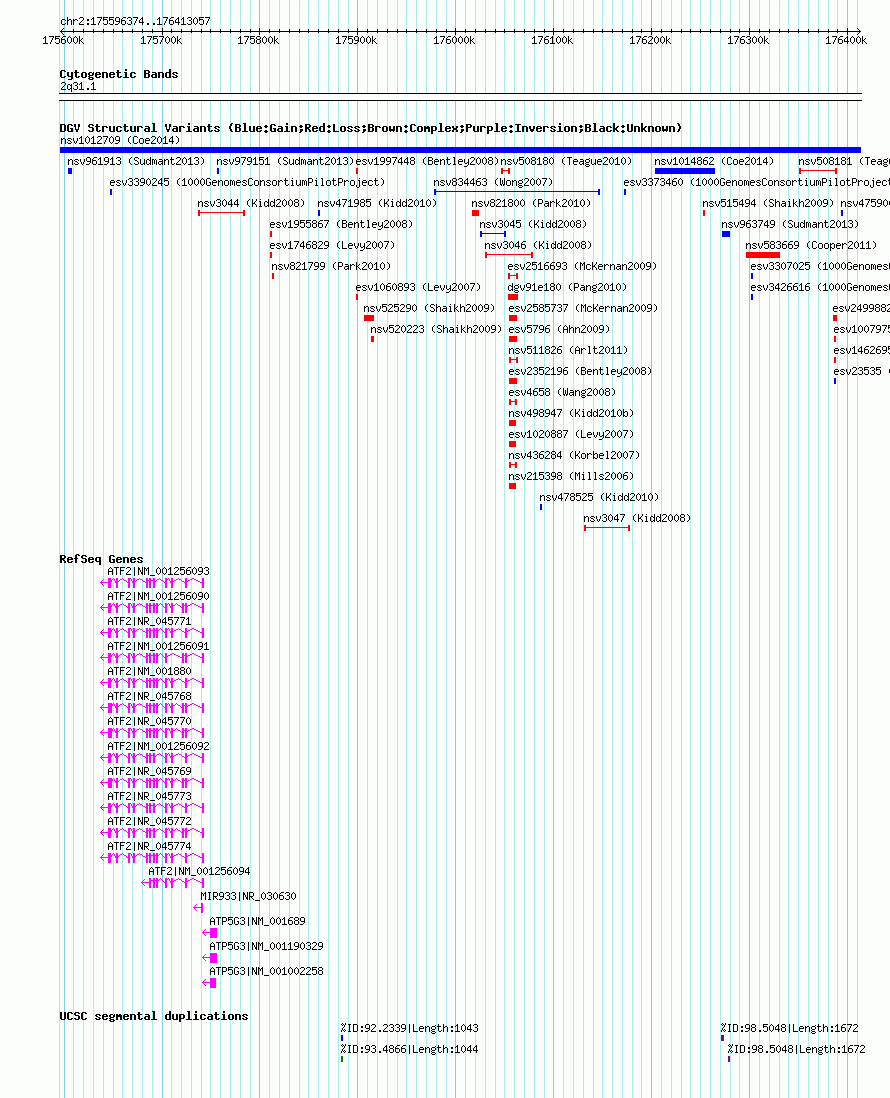Click nsv498947 (Kidd2010b) label

[571, 413]
